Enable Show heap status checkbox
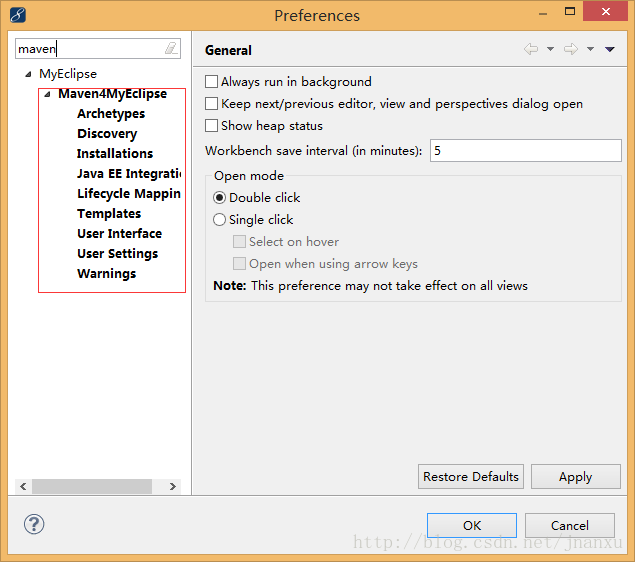The image size is (635, 562). [211, 126]
